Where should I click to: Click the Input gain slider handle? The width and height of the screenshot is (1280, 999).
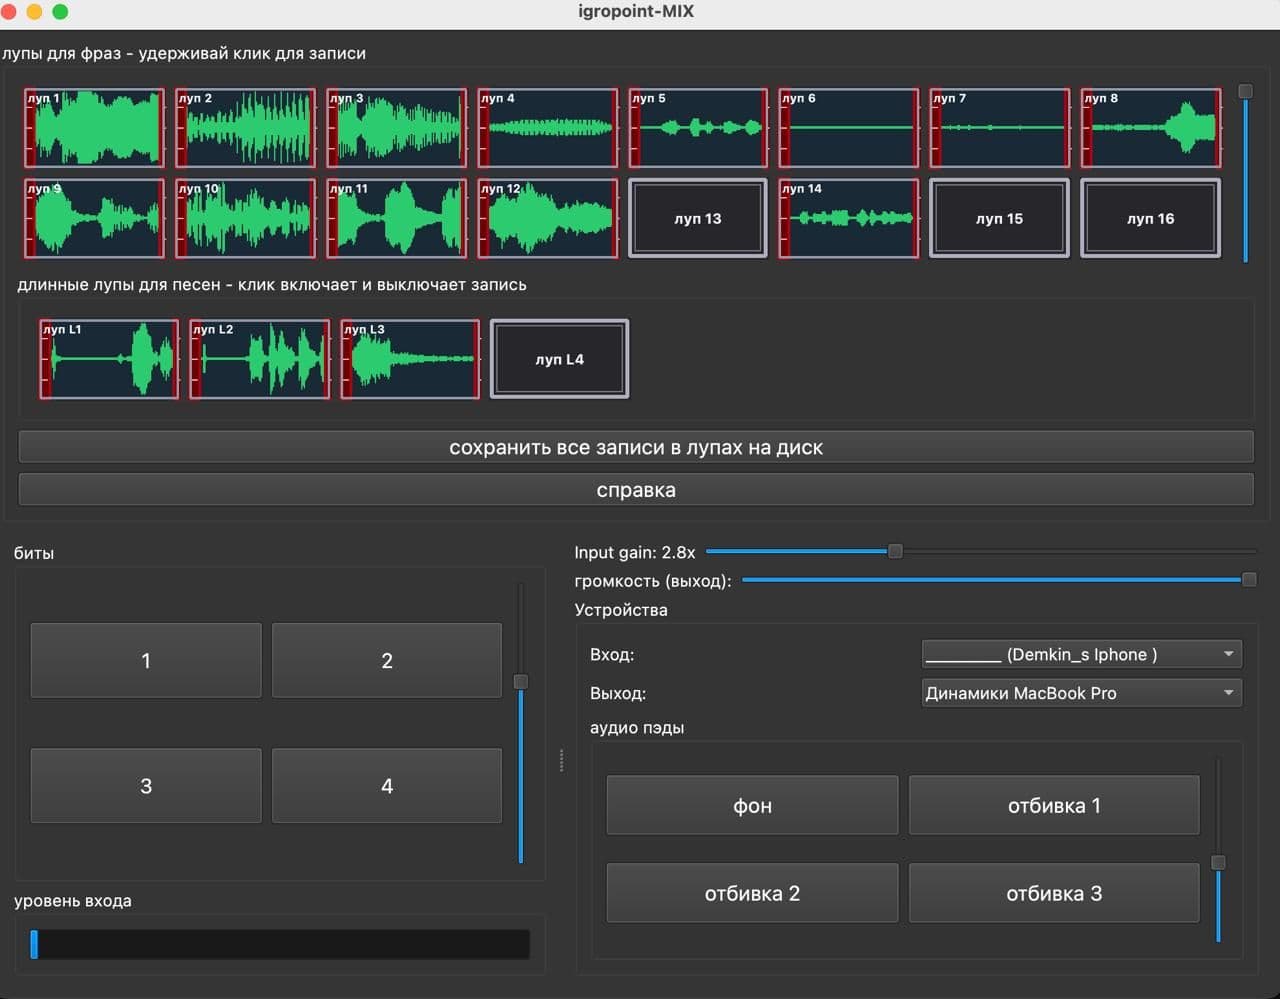tap(895, 551)
